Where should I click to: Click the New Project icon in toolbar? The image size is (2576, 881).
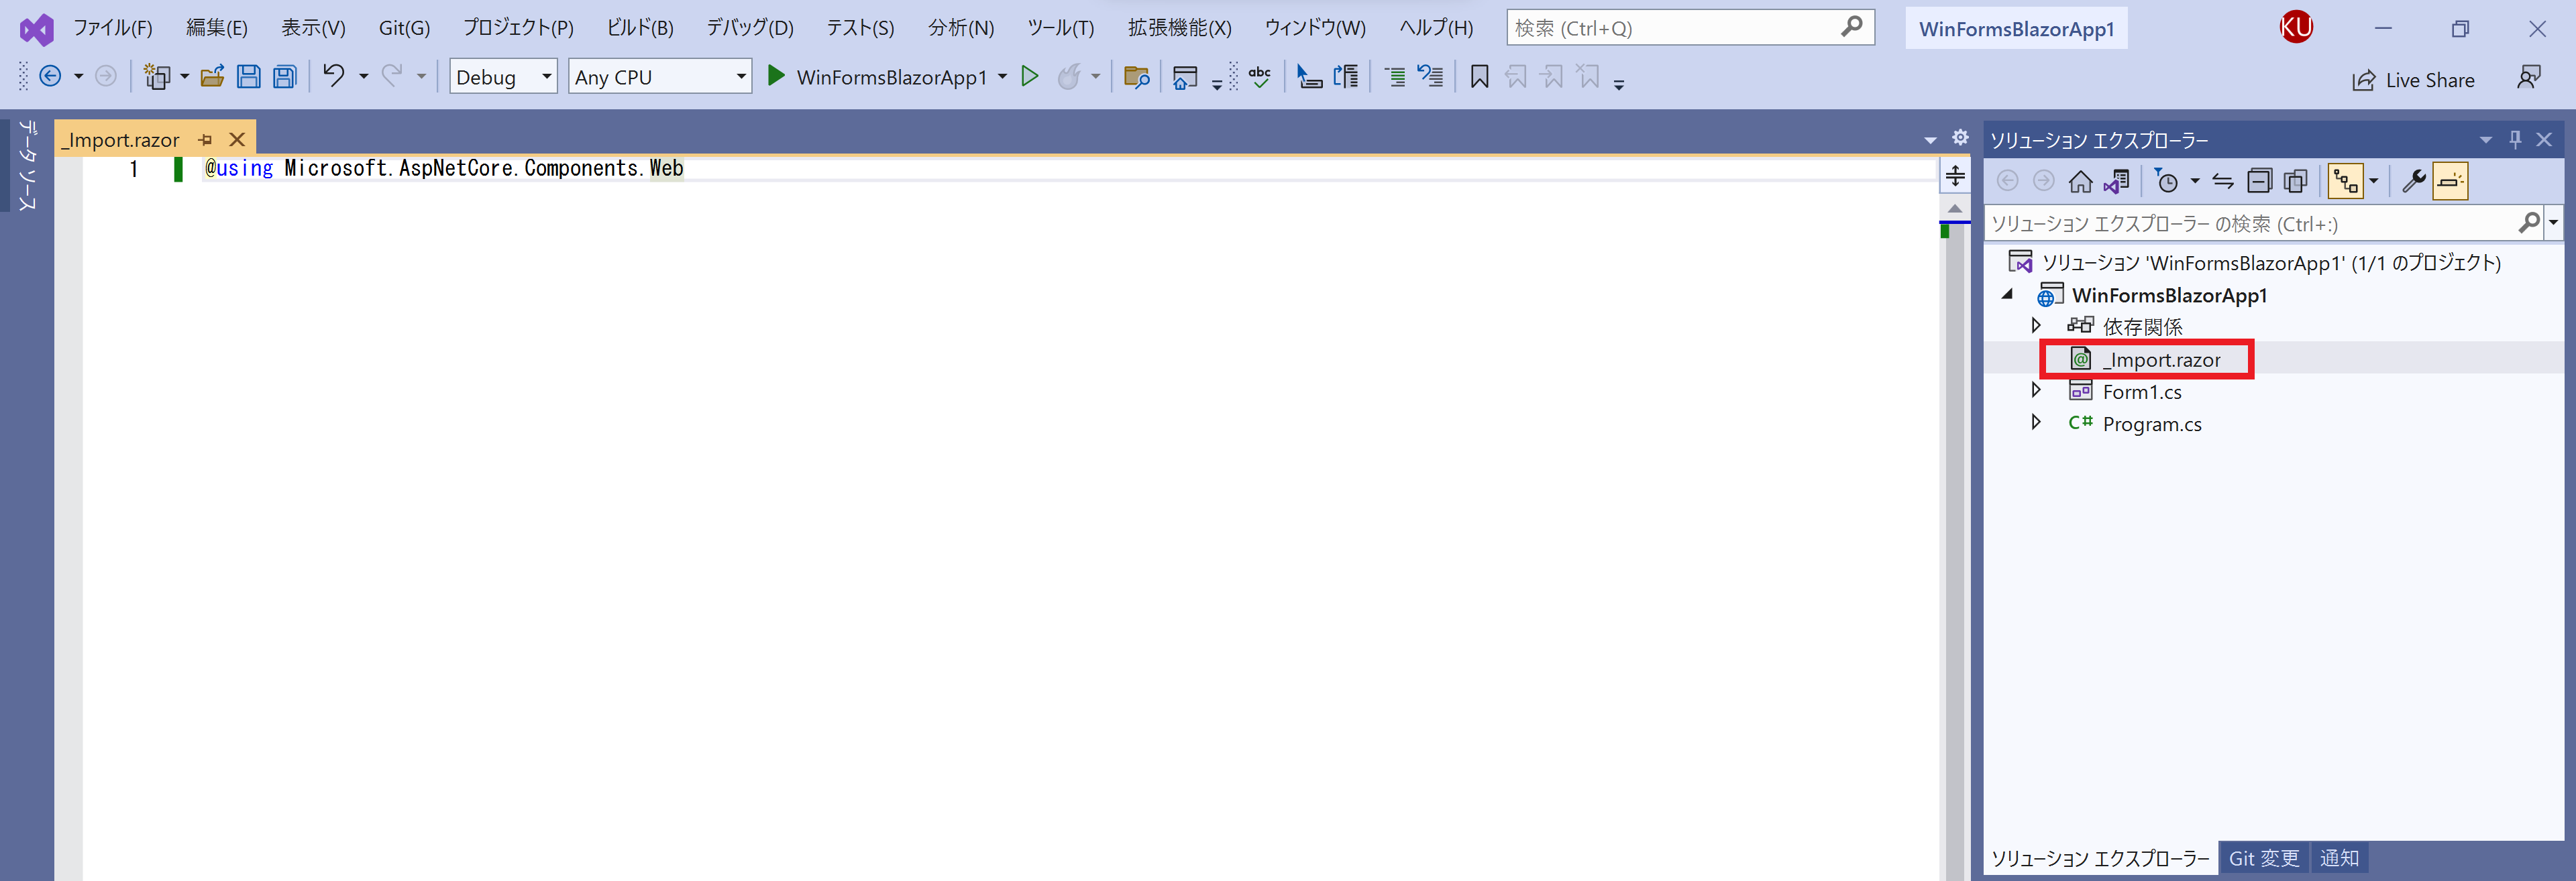pyautogui.click(x=157, y=76)
